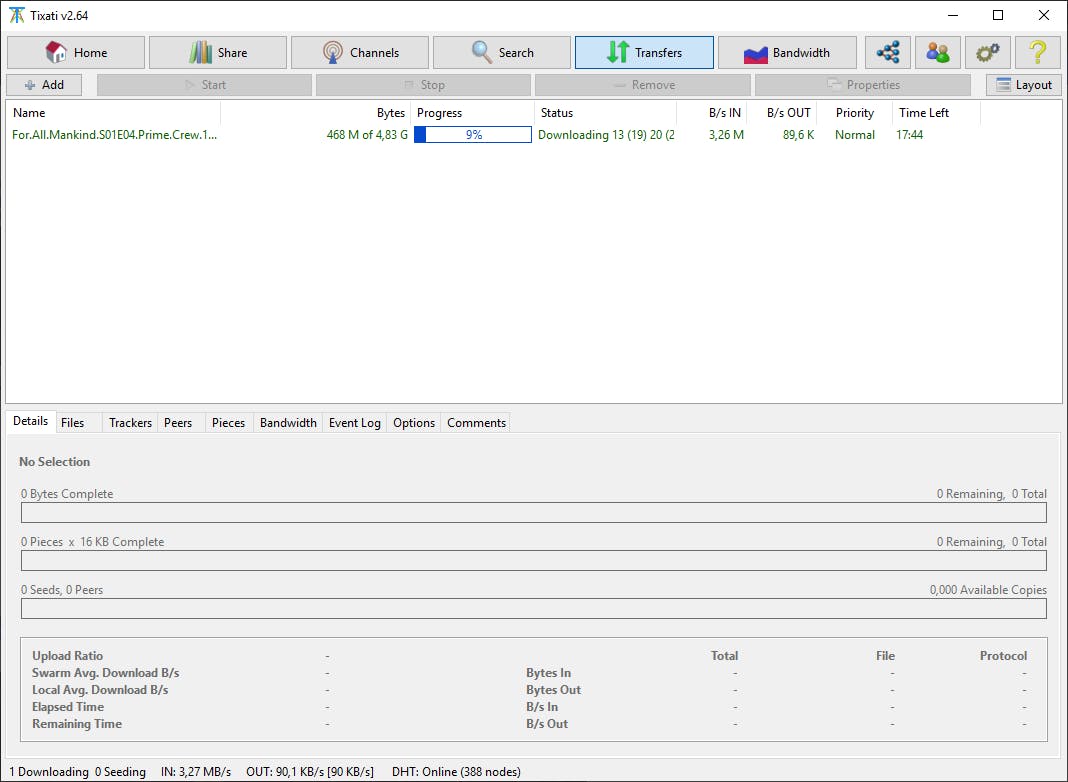Click the empty Bytes Complete bar
Image resolution: width=1068 pixels, height=782 pixels.
coord(533,512)
